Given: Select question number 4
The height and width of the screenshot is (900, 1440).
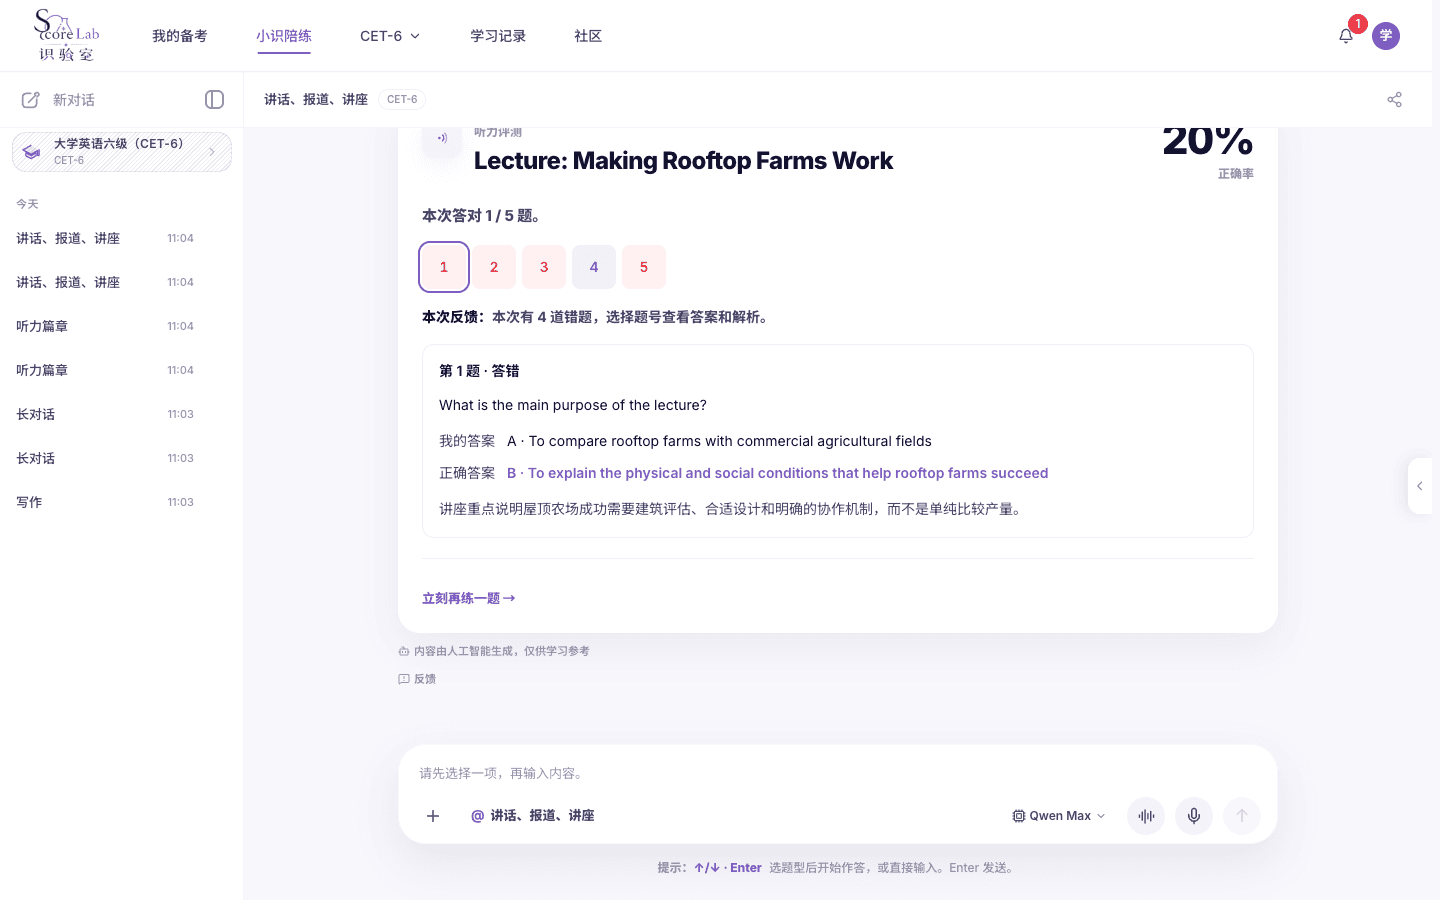Looking at the screenshot, I should coord(594,267).
